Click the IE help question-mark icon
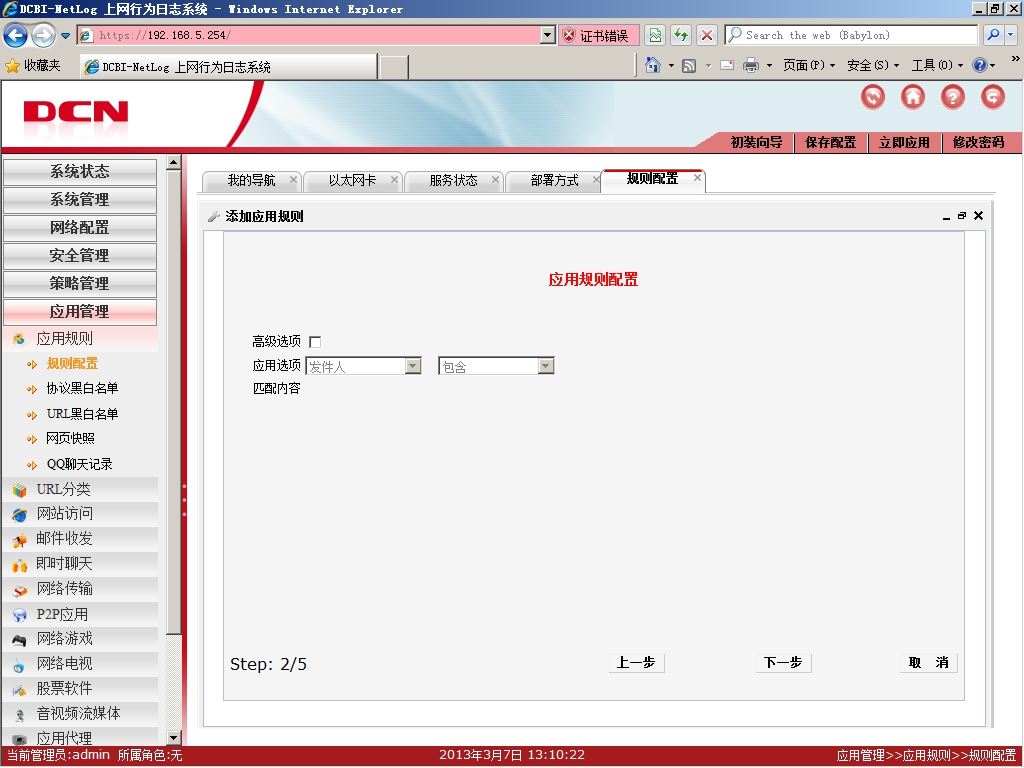 coord(980,65)
